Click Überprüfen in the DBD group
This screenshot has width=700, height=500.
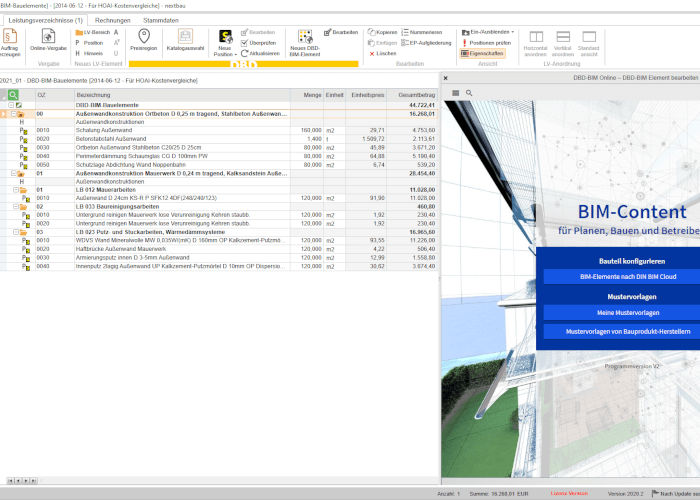[258, 43]
